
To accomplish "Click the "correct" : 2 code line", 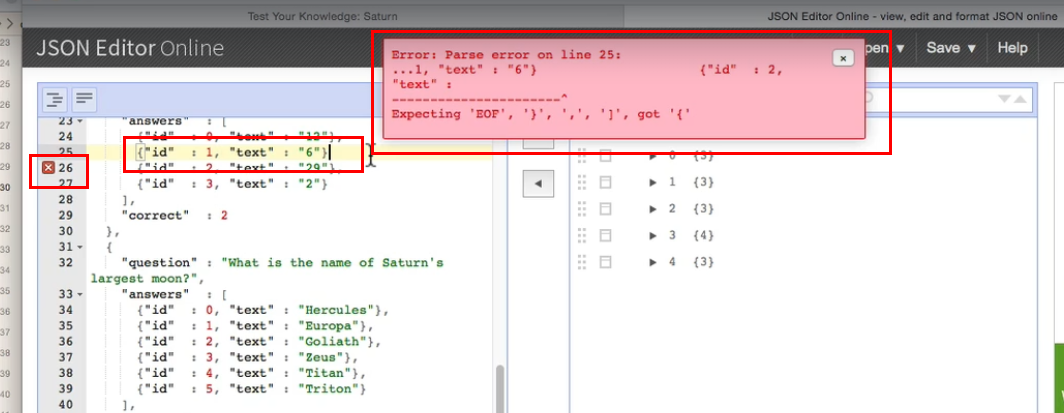I will (x=174, y=216).
